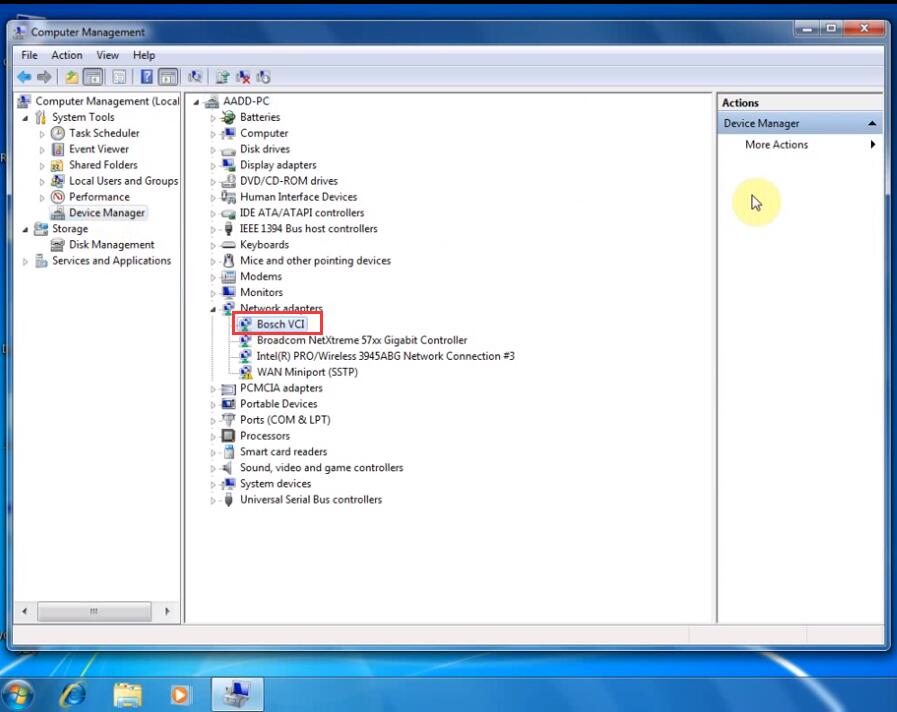
Task: Select WAN Miniport (SSTP) device
Action: tap(307, 372)
